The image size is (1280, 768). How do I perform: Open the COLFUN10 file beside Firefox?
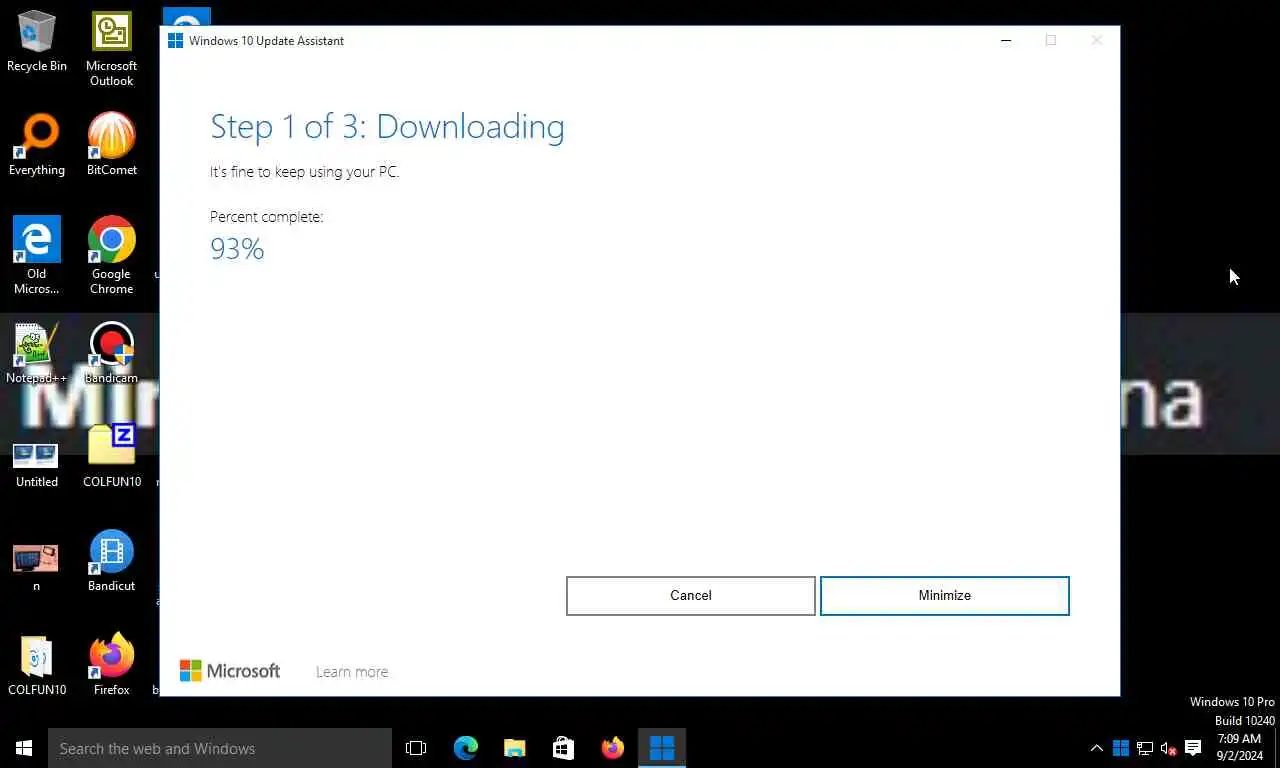37,665
